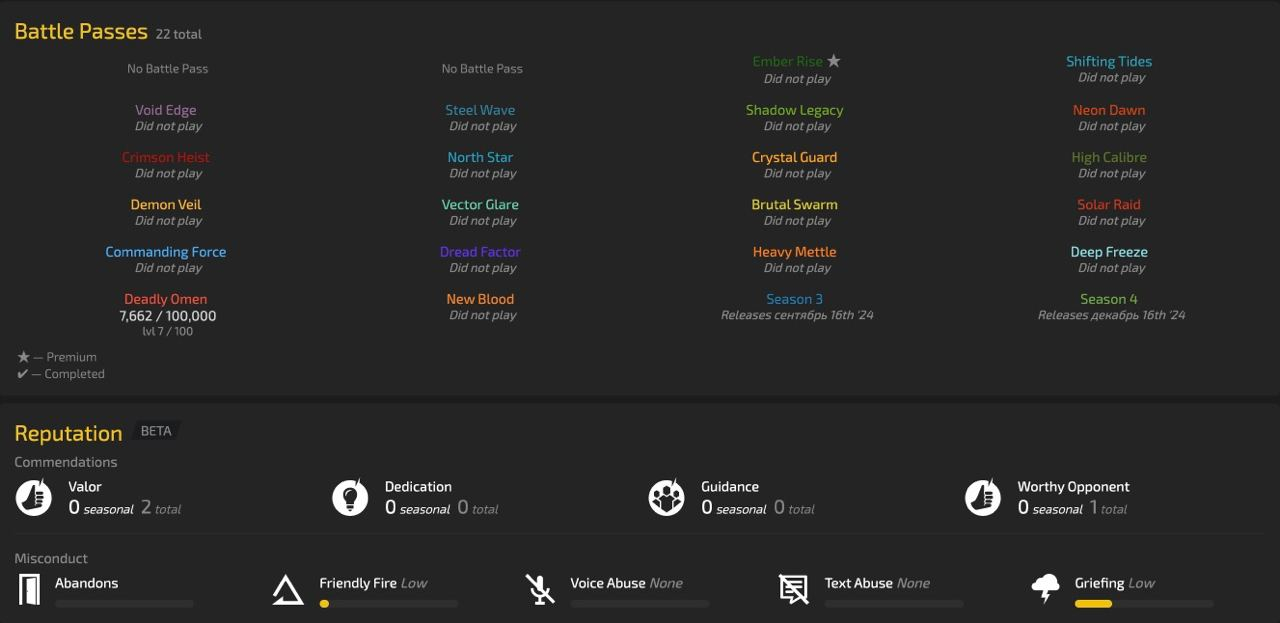Click the Worthy Opponent commendation label
The height and width of the screenshot is (623, 1280).
tap(1074, 487)
